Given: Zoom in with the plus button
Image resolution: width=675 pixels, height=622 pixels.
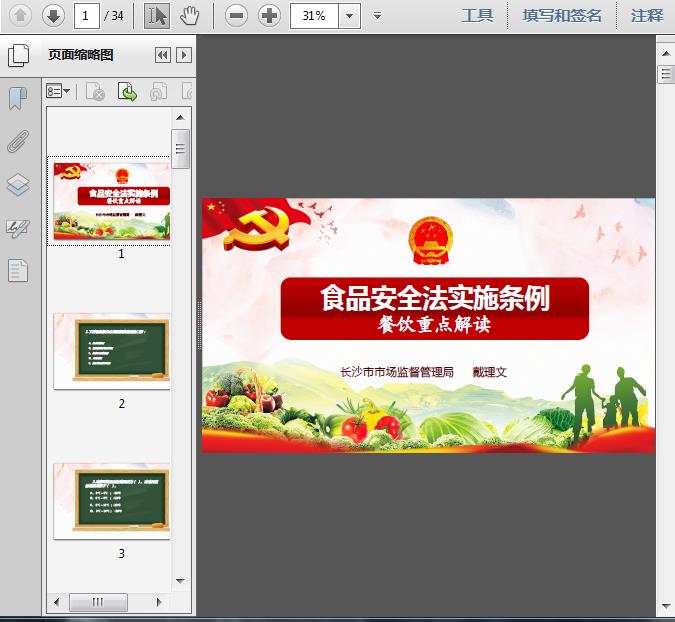Looking at the screenshot, I should tap(269, 16).
